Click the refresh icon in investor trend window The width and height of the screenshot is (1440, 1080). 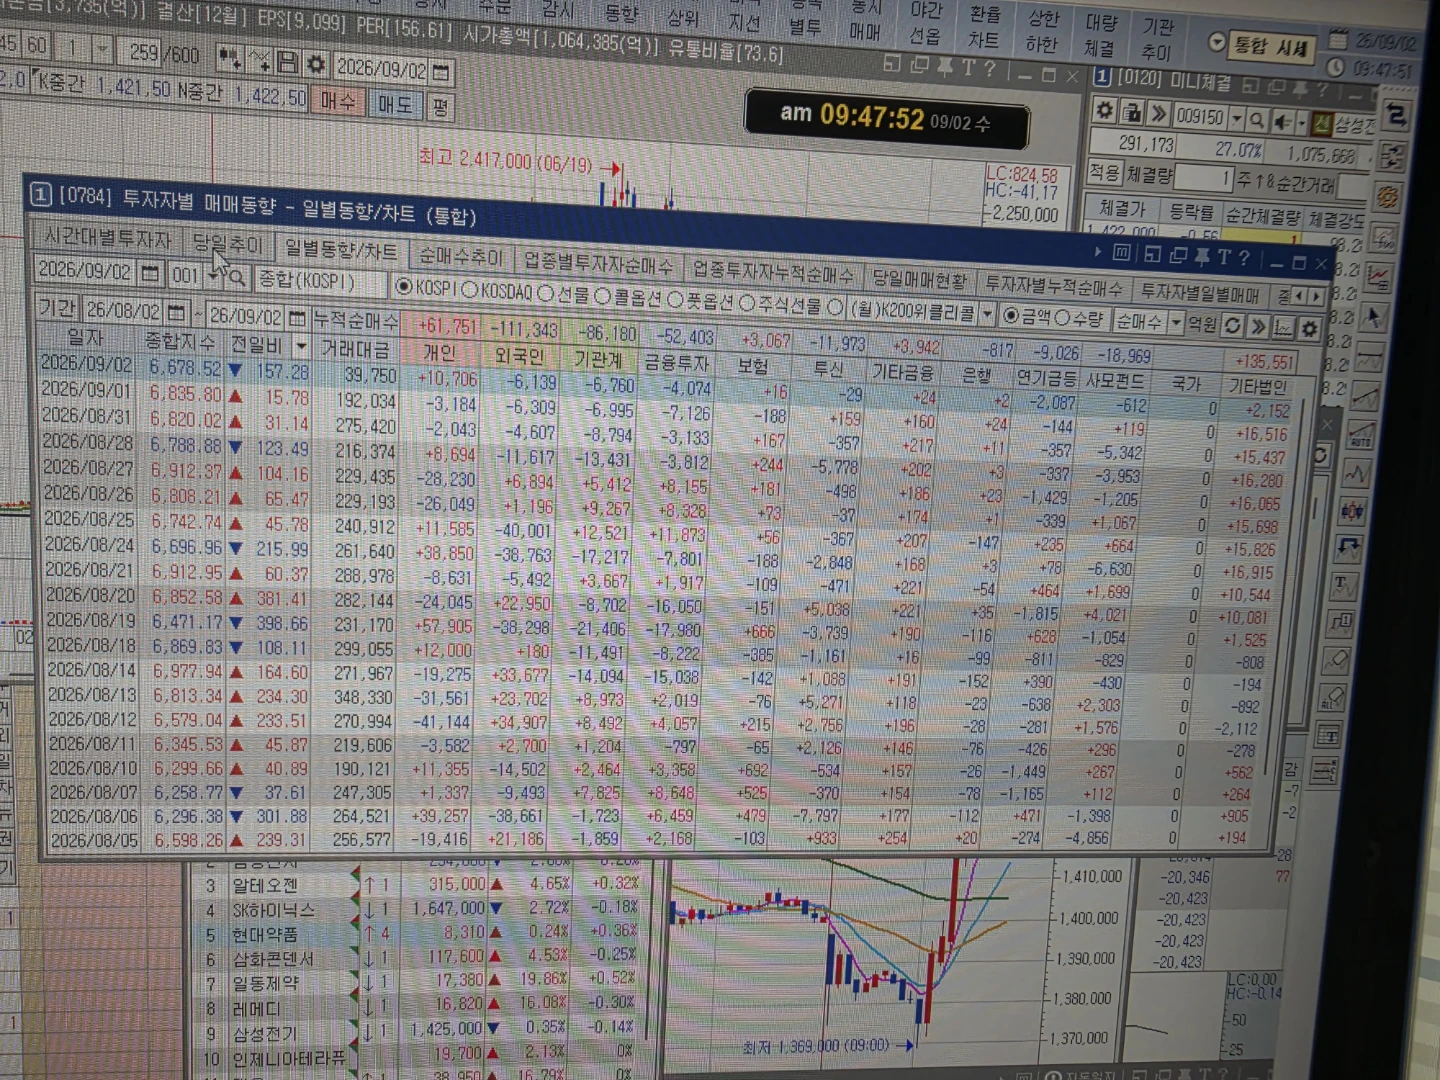coord(1233,326)
